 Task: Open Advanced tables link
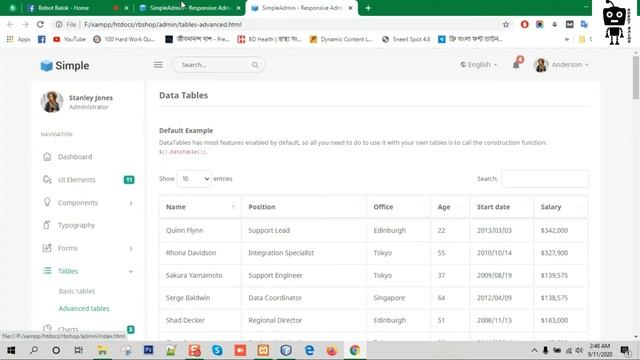coord(84,309)
